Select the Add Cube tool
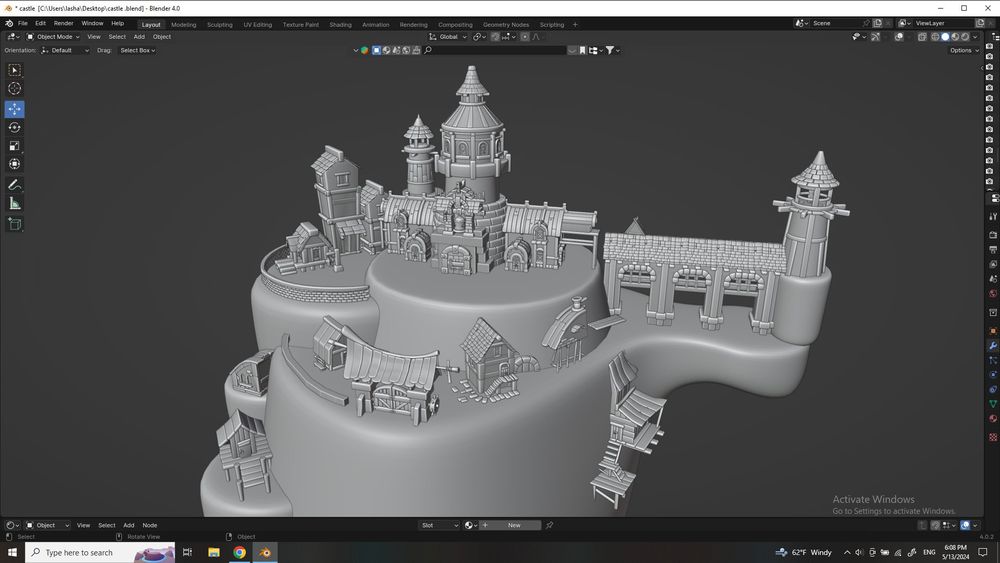Image resolution: width=1000 pixels, height=563 pixels. click(x=15, y=224)
